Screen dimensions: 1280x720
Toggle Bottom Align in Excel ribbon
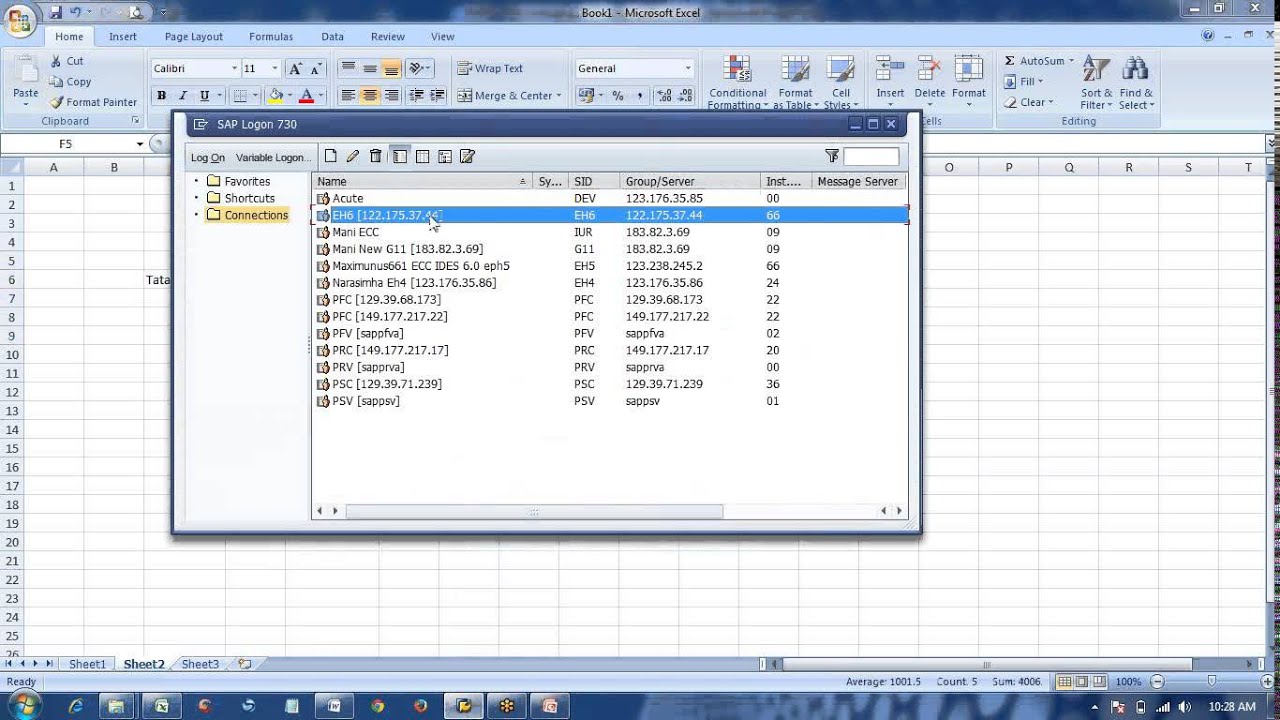[392, 69]
